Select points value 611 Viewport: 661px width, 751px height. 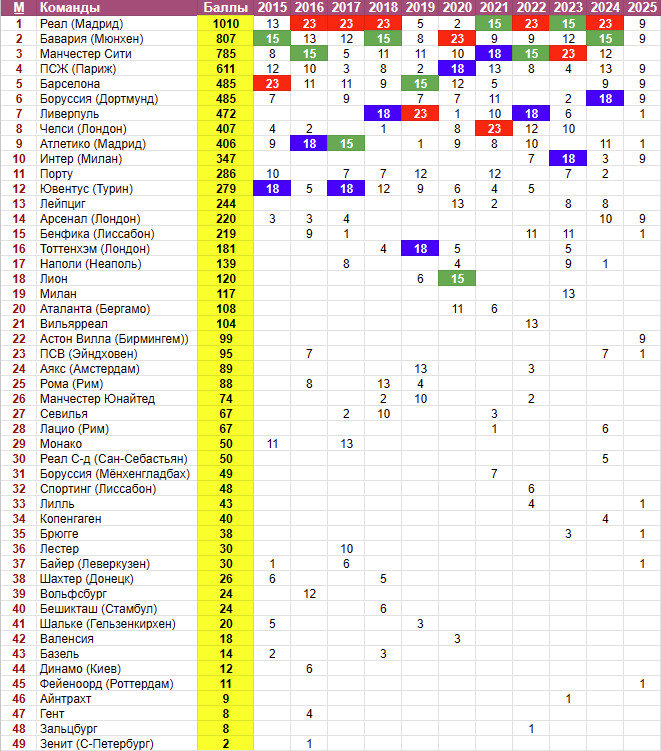pos(226,68)
